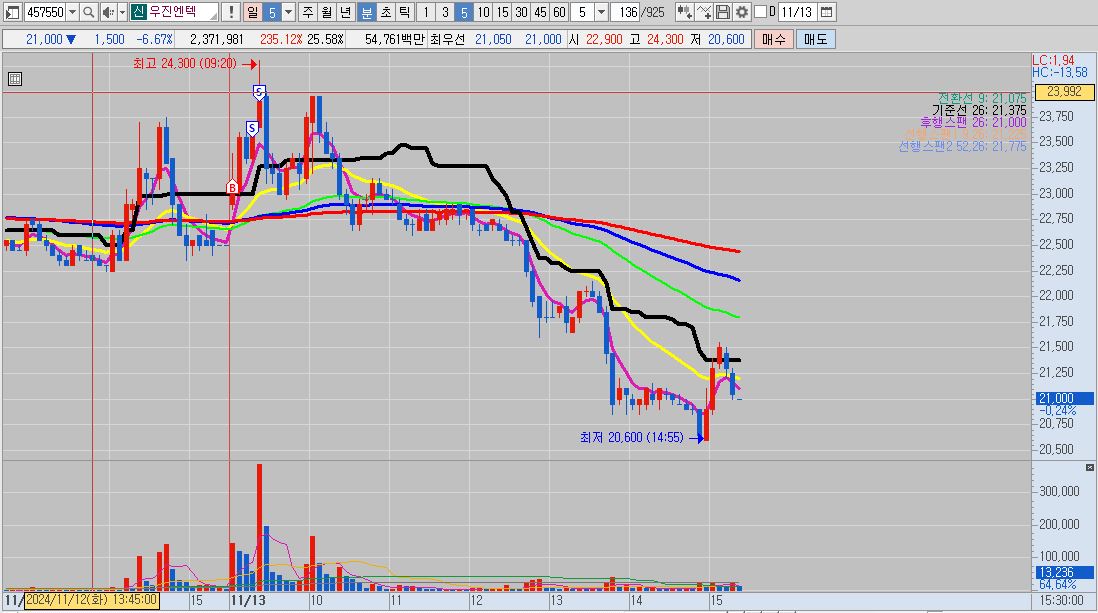Click the HC:-13.58 label

point(1059,72)
